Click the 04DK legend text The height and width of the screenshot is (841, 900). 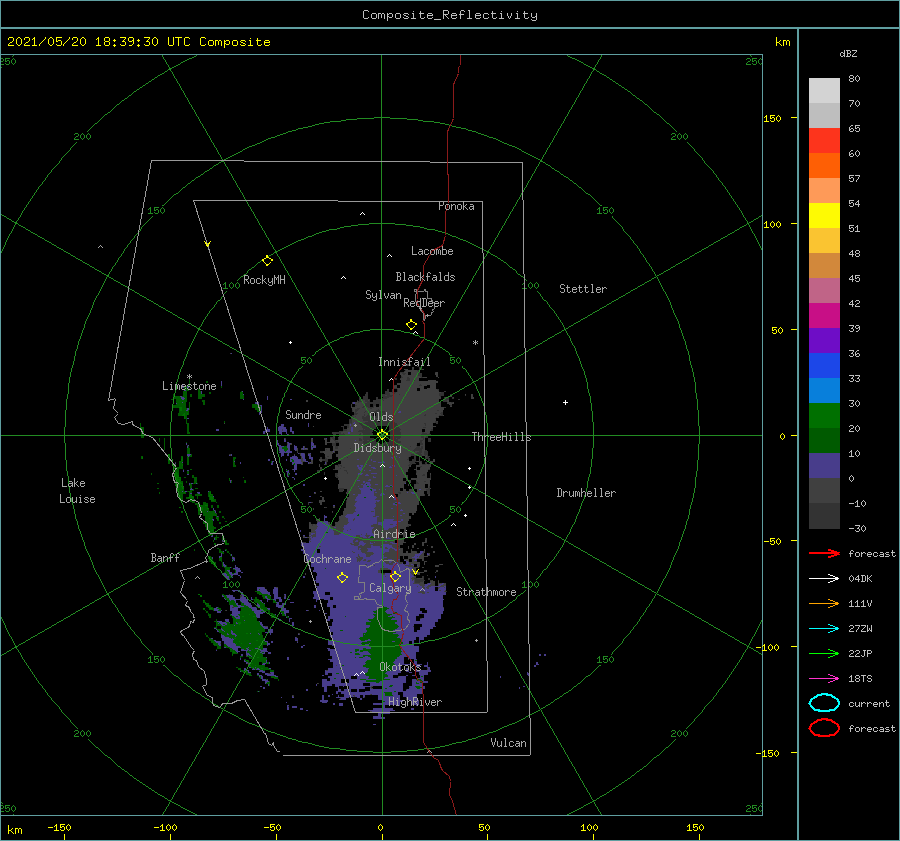(860, 578)
